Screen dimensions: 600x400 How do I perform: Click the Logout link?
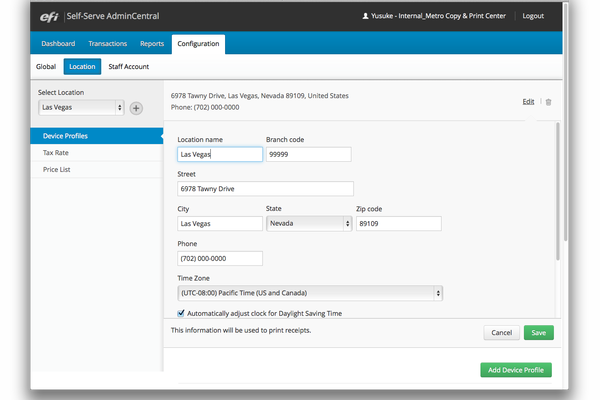point(533,16)
